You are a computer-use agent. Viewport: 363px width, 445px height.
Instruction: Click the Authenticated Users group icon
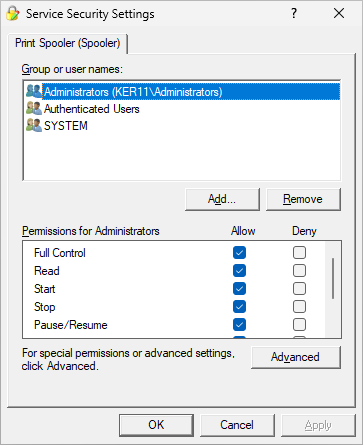pos(34,108)
